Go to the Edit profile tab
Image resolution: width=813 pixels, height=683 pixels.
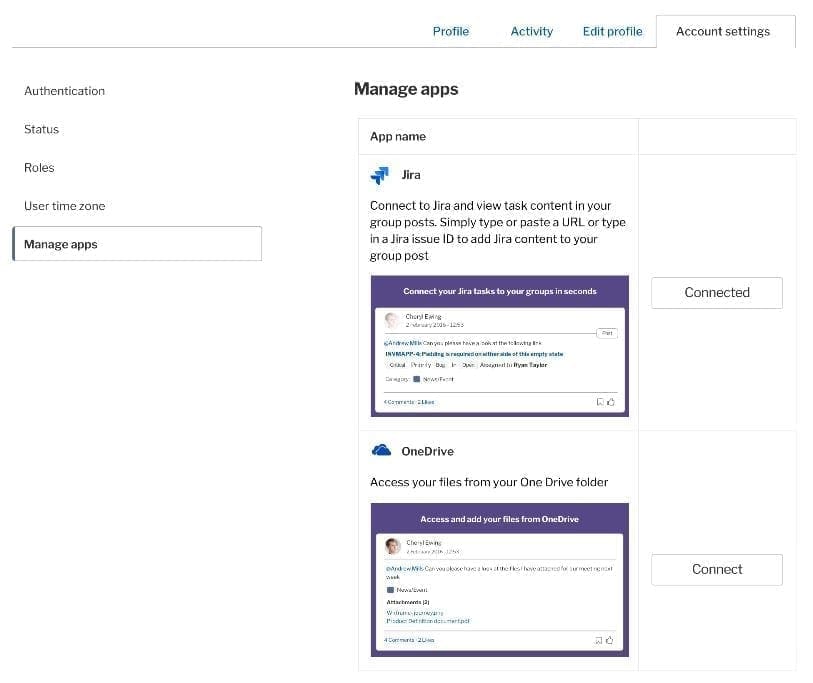pos(612,32)
